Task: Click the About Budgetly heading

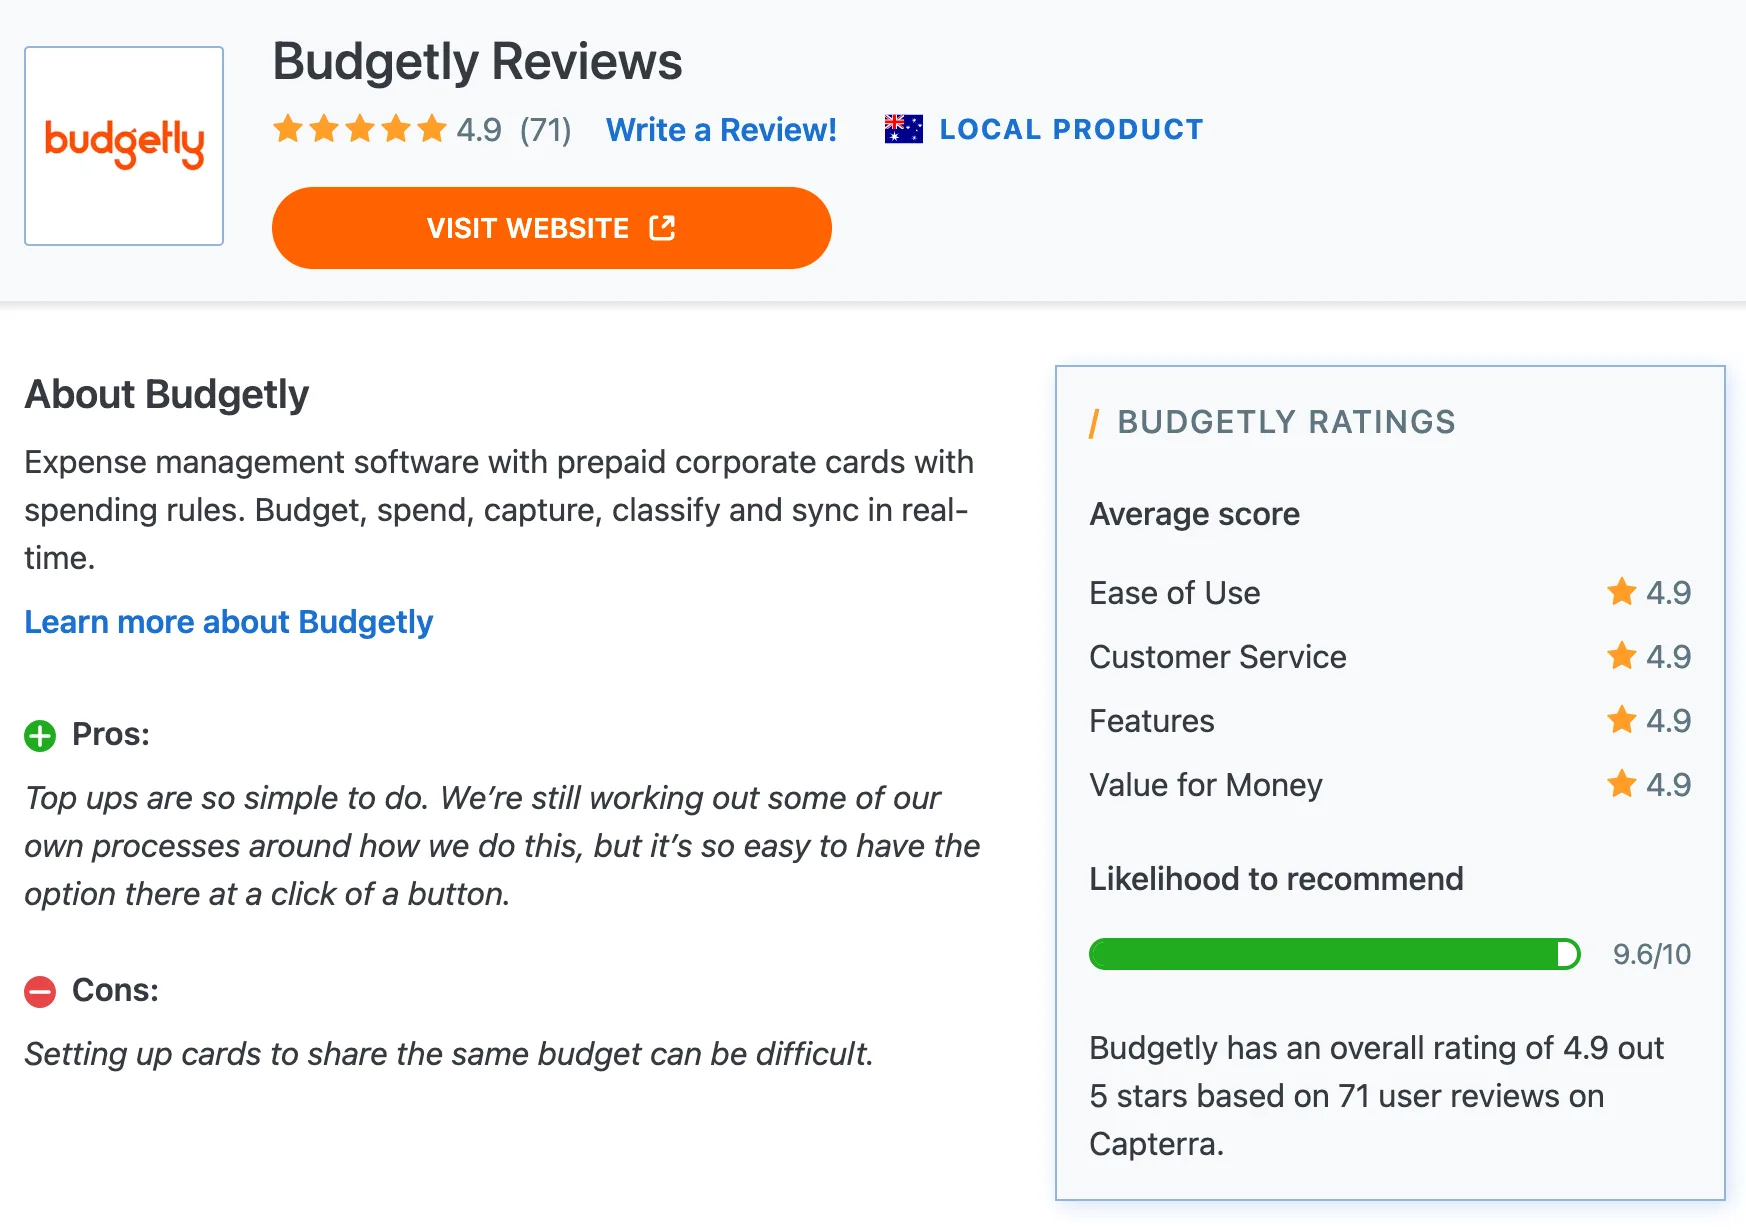Action: click(167, 395)
